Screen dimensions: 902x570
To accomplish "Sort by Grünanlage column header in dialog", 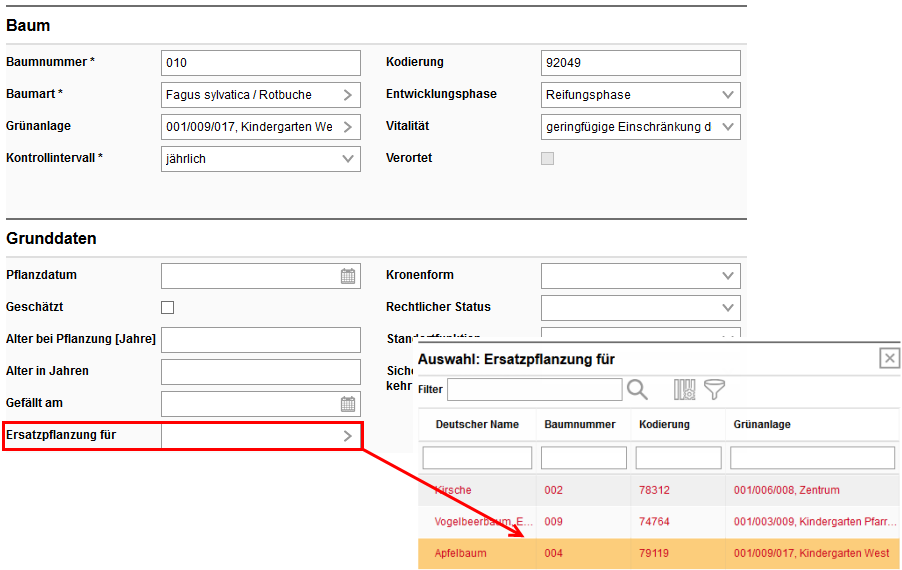I will coord(762,424).
